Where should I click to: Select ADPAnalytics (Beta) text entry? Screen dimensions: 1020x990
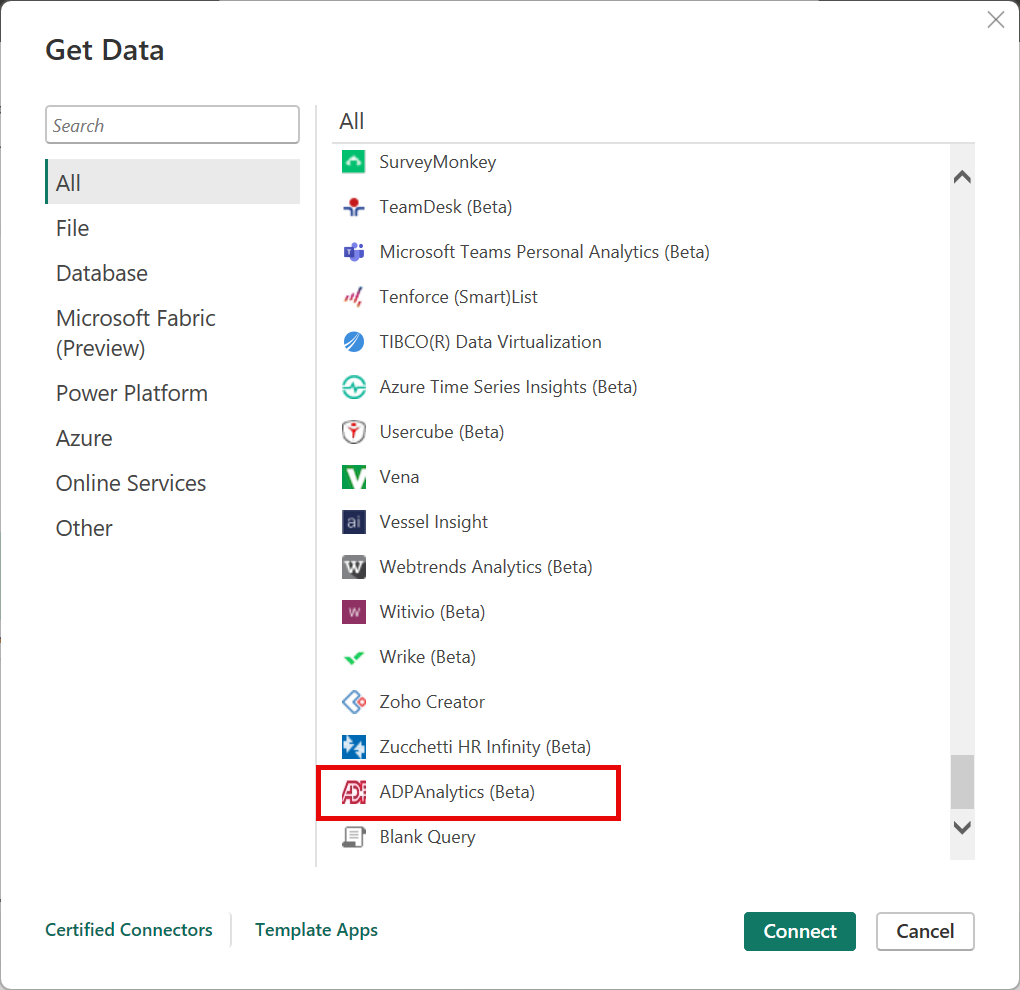coord(457,792)
